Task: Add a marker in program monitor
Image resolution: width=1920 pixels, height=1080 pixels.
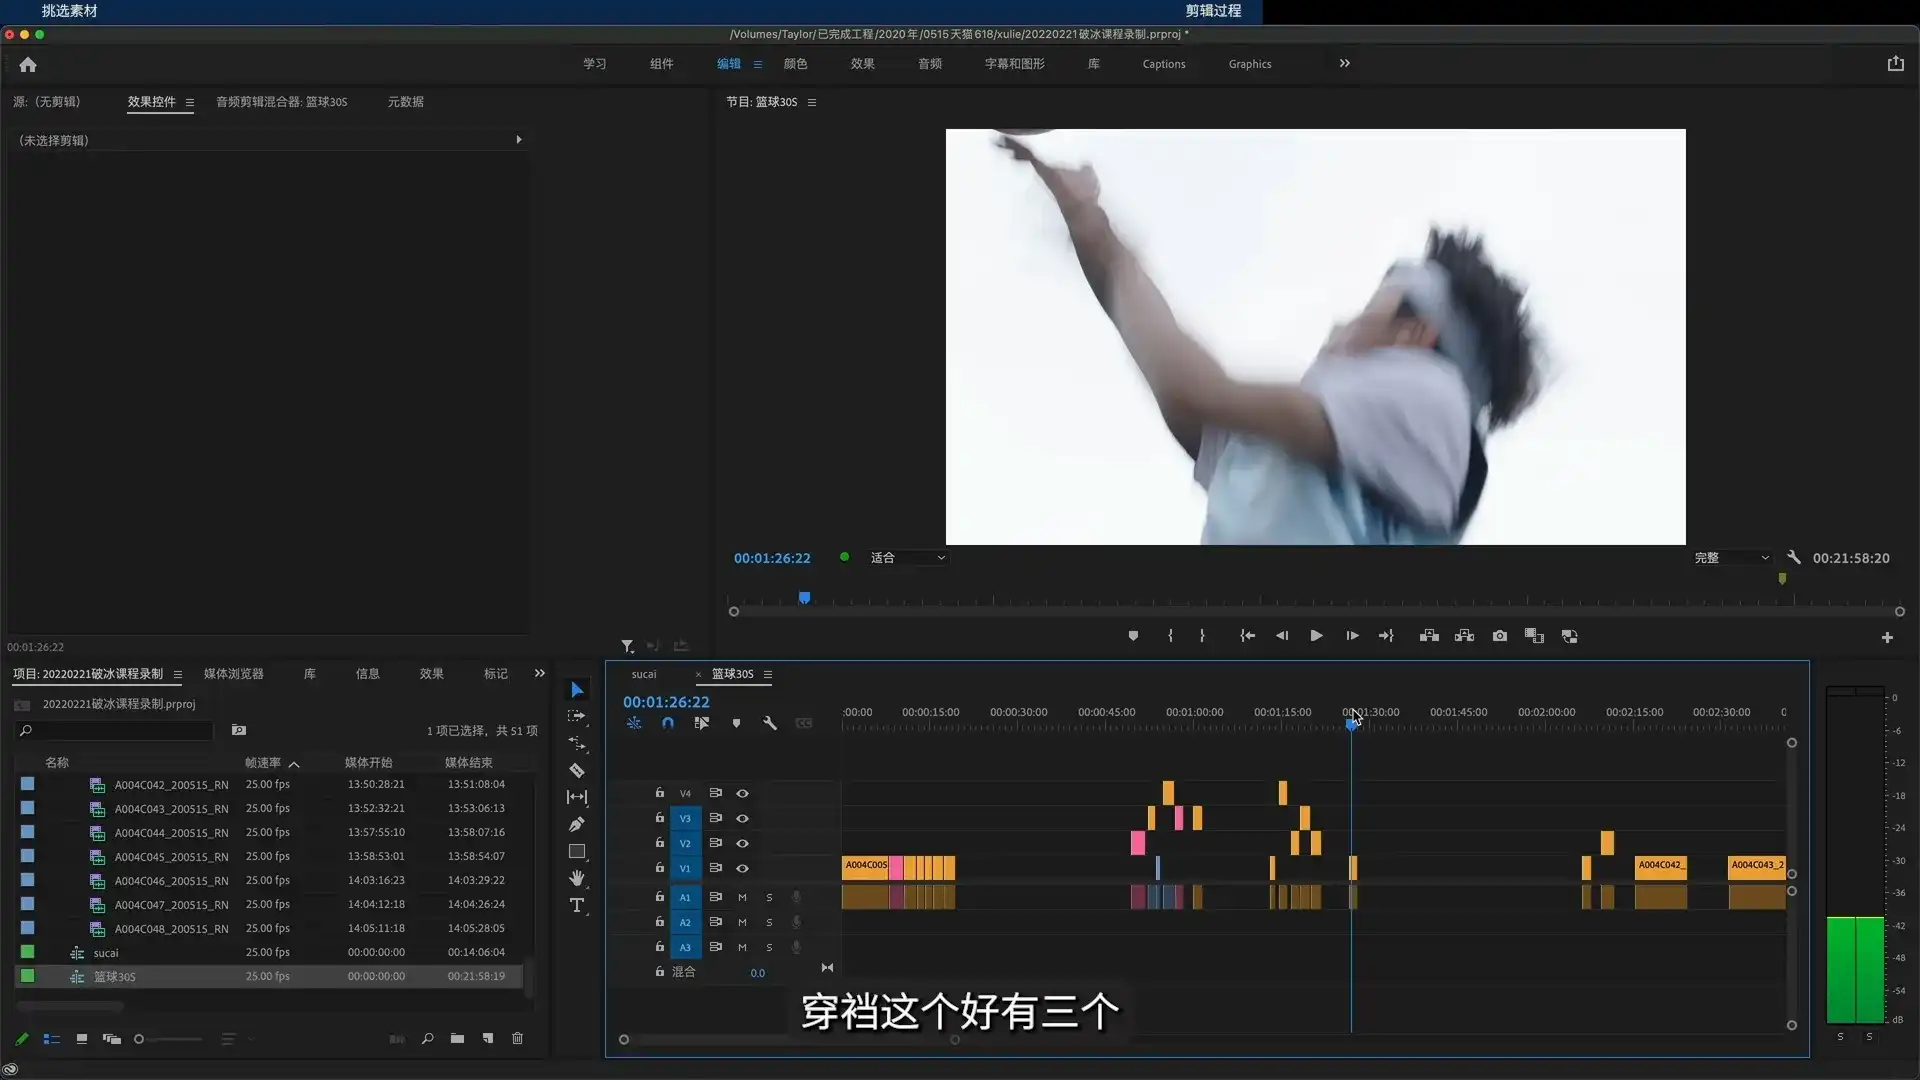Action: [x=1133, y=636]
